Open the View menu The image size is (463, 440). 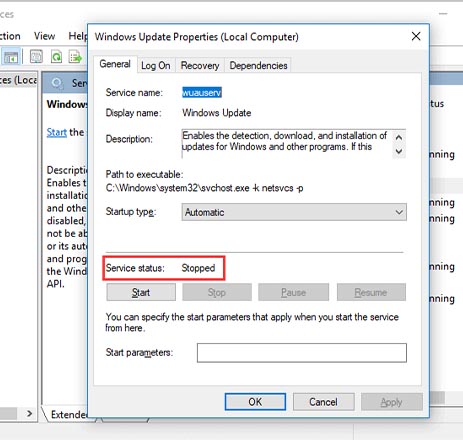[x=44, y=36]
